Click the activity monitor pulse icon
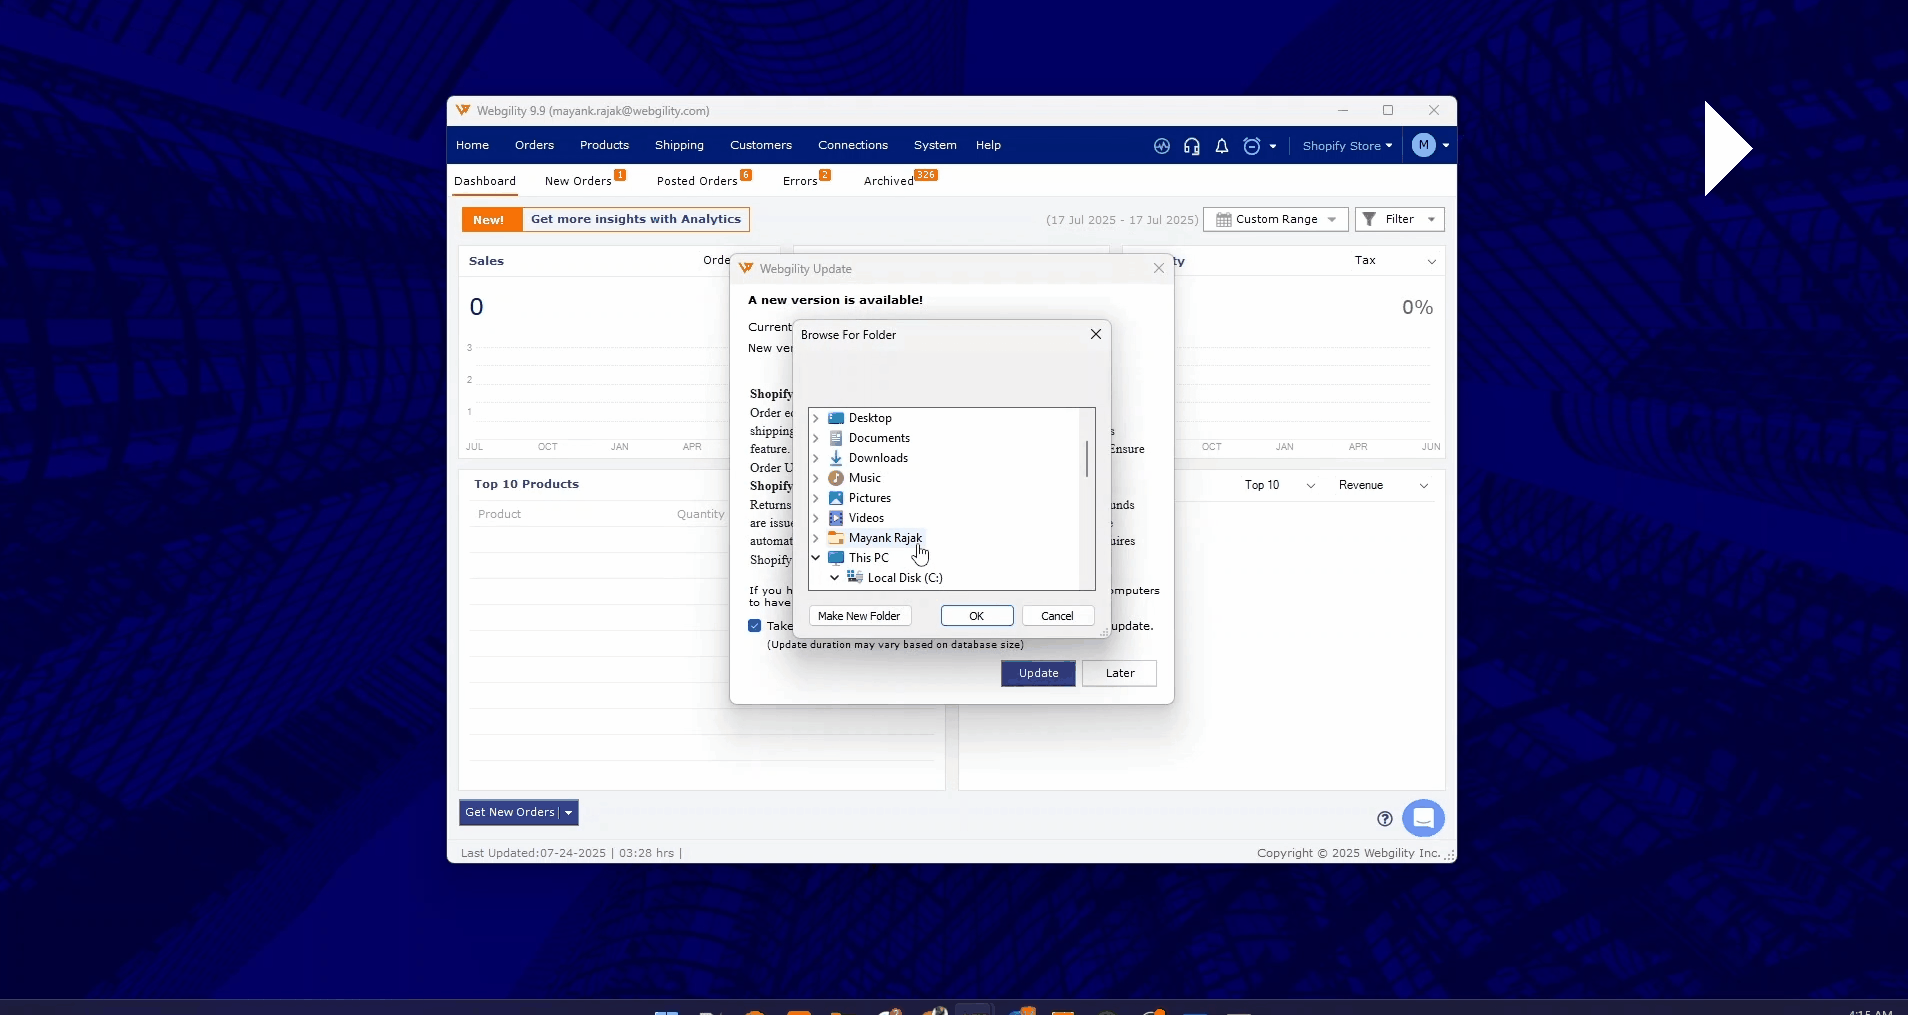This screenshot has width=1908, height=1015. pyautogui.click(x=1161, y=146)
